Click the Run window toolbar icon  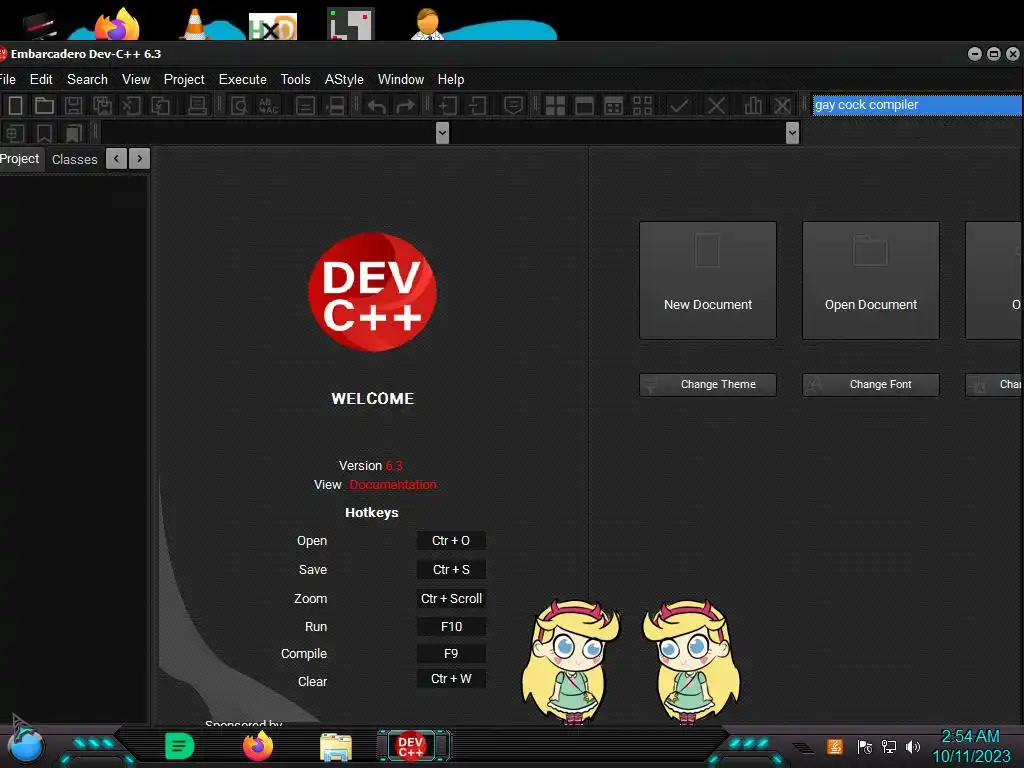[x=584, y=105]
